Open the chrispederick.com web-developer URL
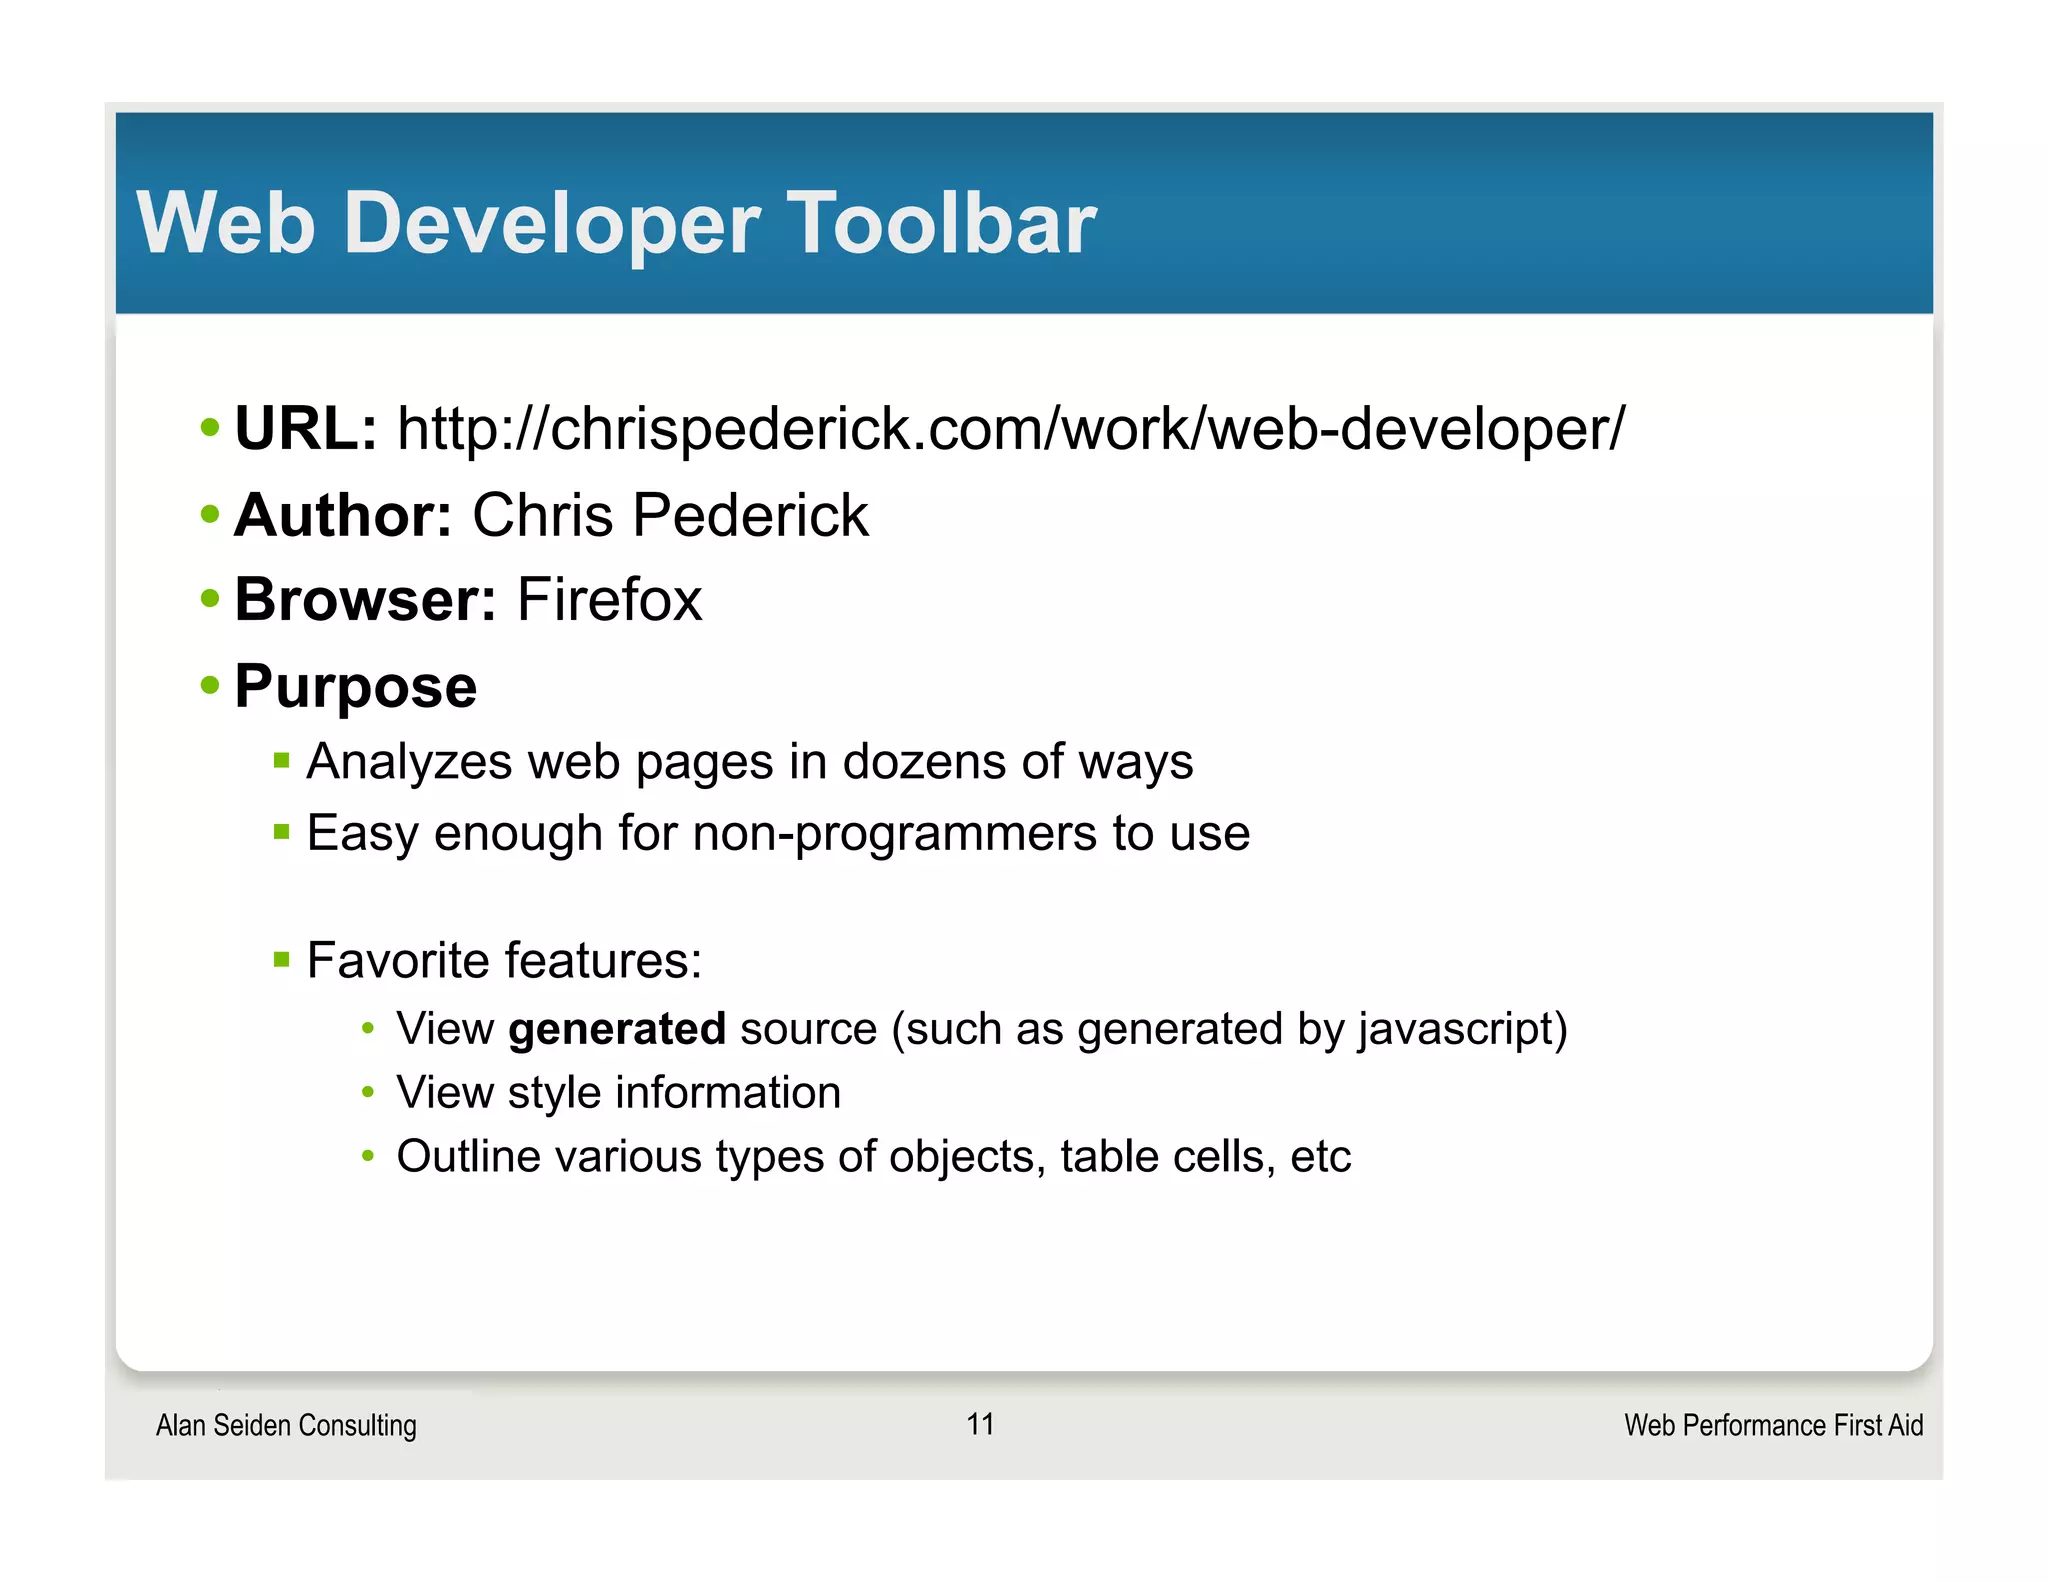2048x1582 pixels. [x=1010, y=429]
